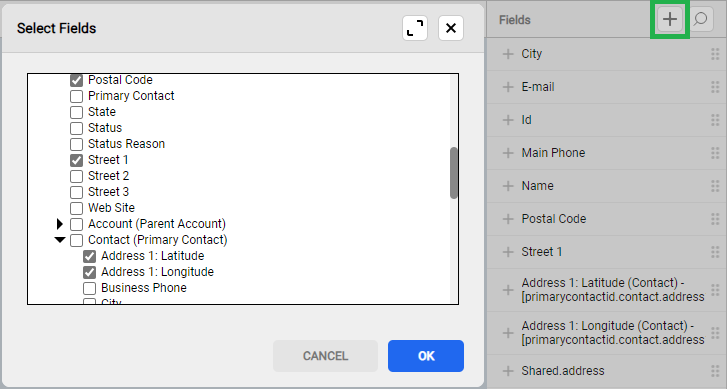Click the add field plus icon in Fields header
The image size is (727, 389).
click(670, 19)
